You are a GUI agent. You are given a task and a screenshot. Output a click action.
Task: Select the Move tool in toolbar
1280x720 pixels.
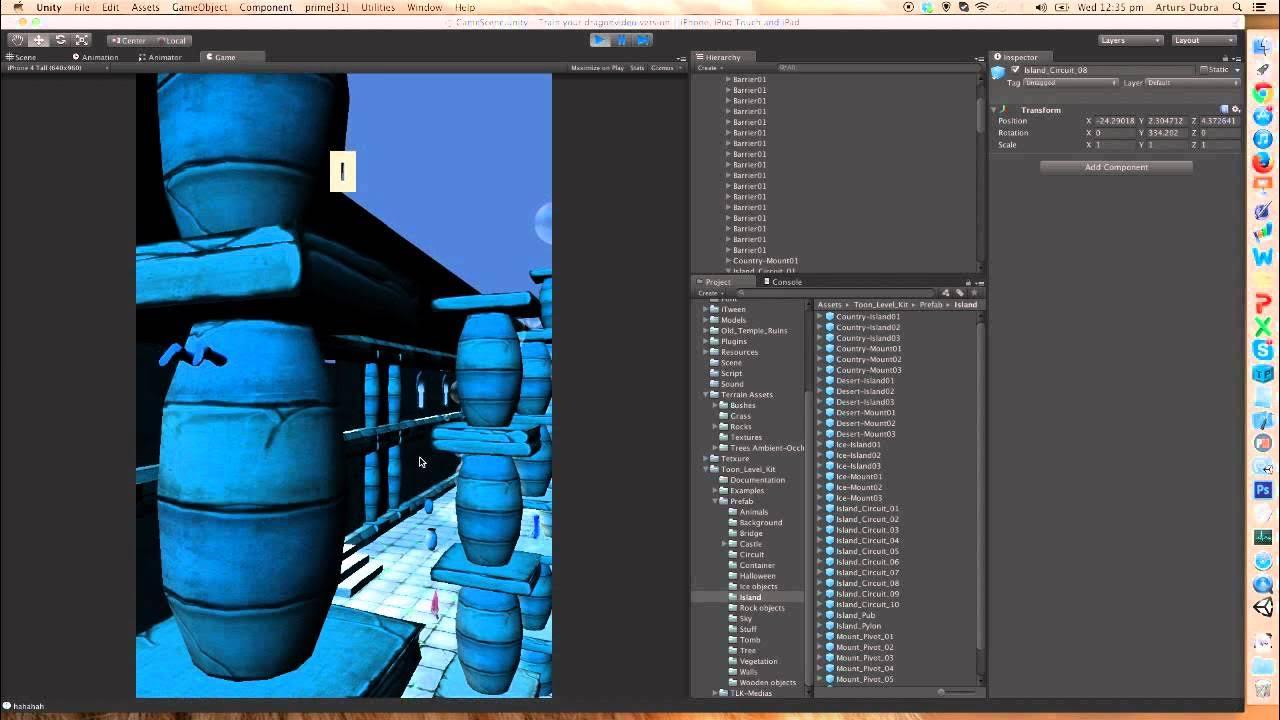pos(39,40)
